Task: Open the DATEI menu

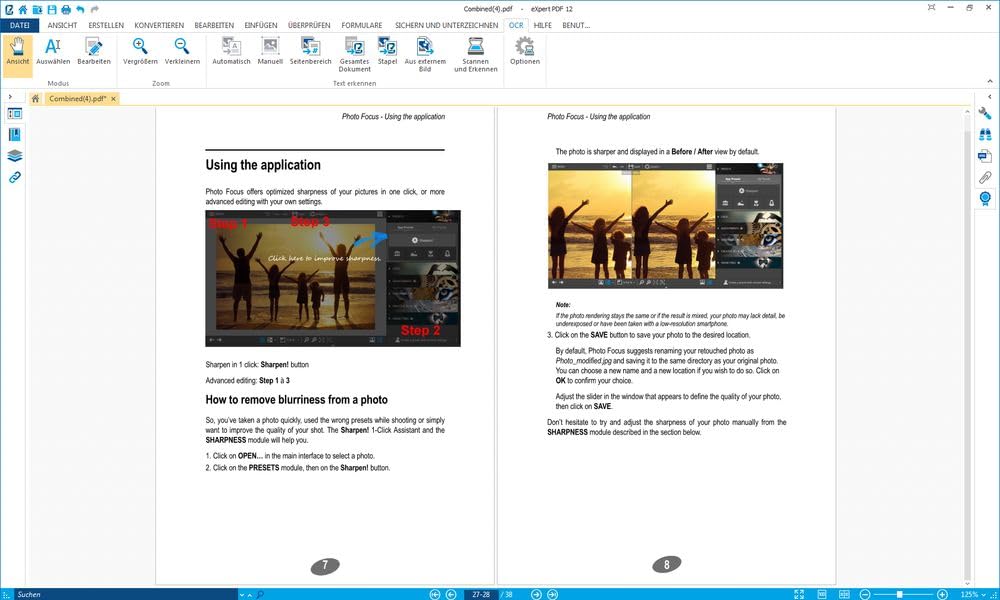Action: pos(19,25)
